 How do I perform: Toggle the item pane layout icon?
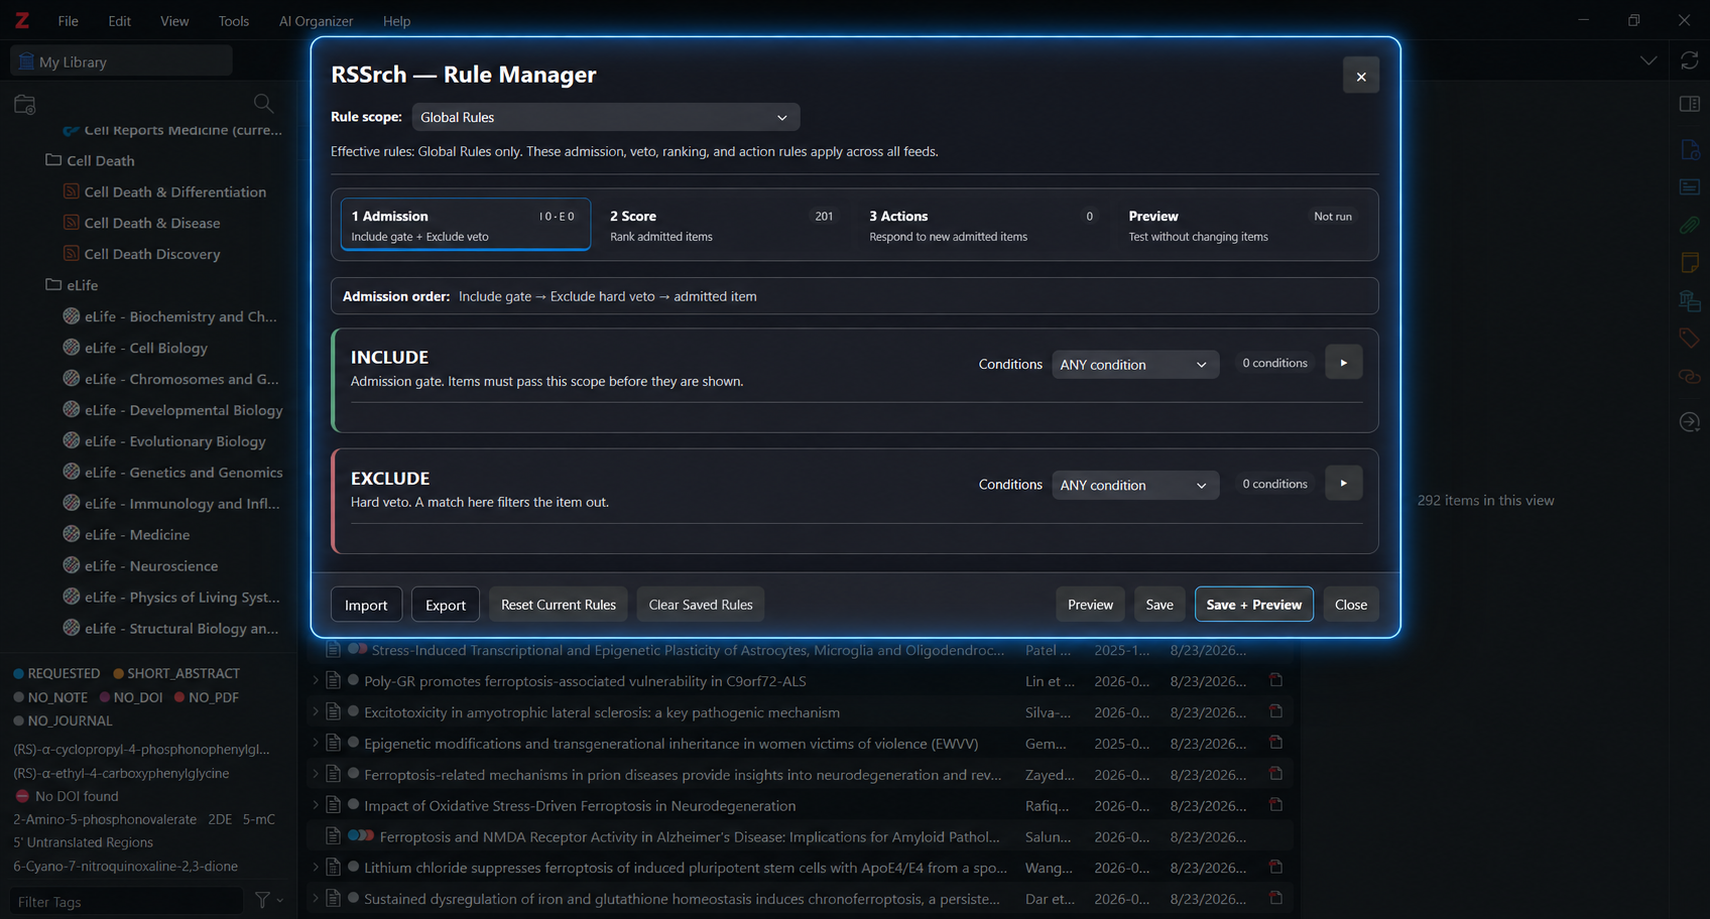(1689, 104)
